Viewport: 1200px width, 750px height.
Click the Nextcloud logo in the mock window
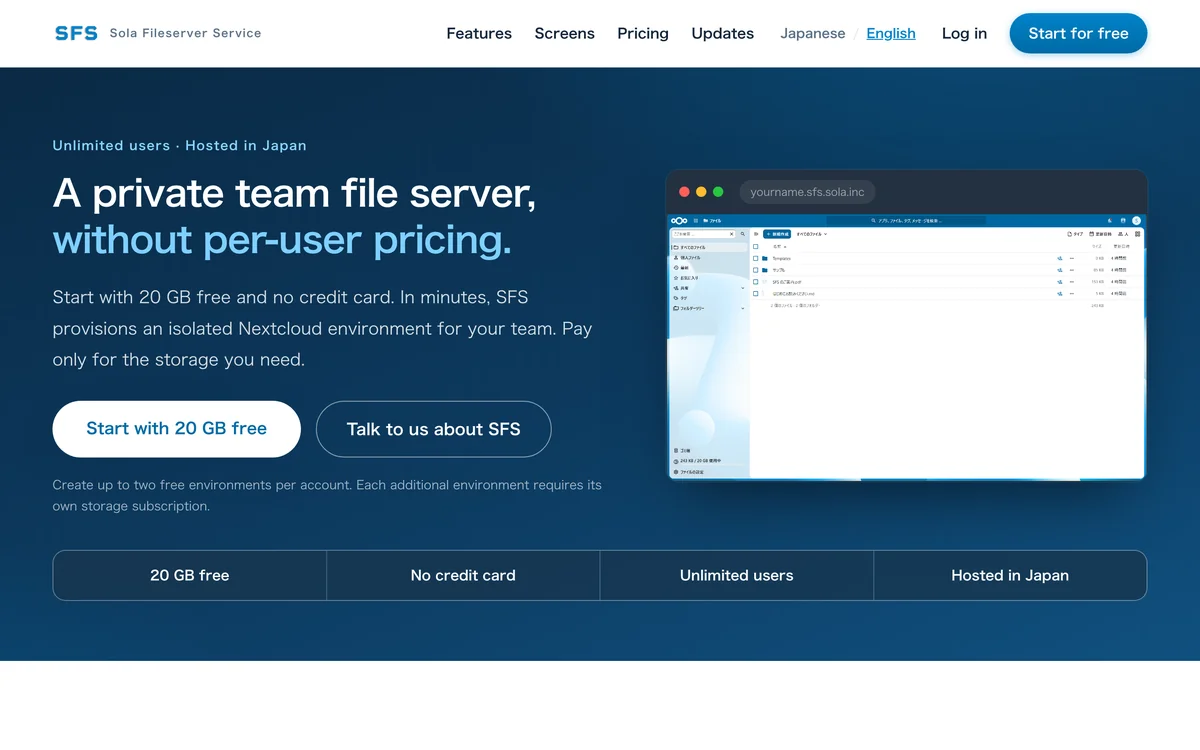679,220
